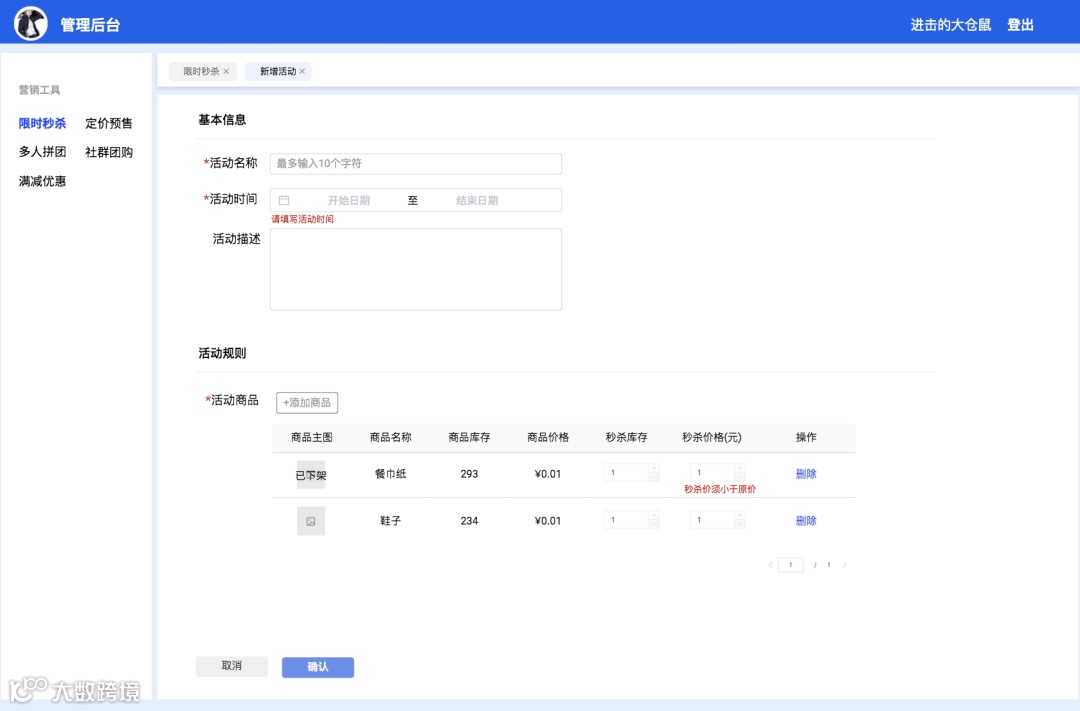Click the 秒杀价须小于原价 error message

point(720,489)
